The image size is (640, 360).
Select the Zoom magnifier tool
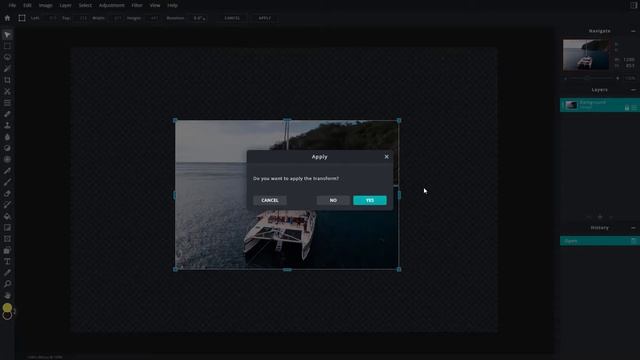[7, 284]
